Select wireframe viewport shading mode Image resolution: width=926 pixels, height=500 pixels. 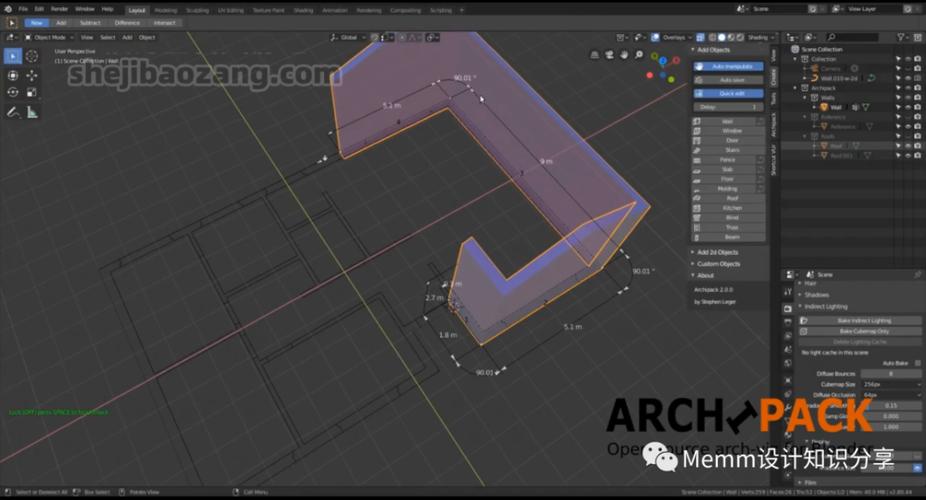click(x=712, y=37)
